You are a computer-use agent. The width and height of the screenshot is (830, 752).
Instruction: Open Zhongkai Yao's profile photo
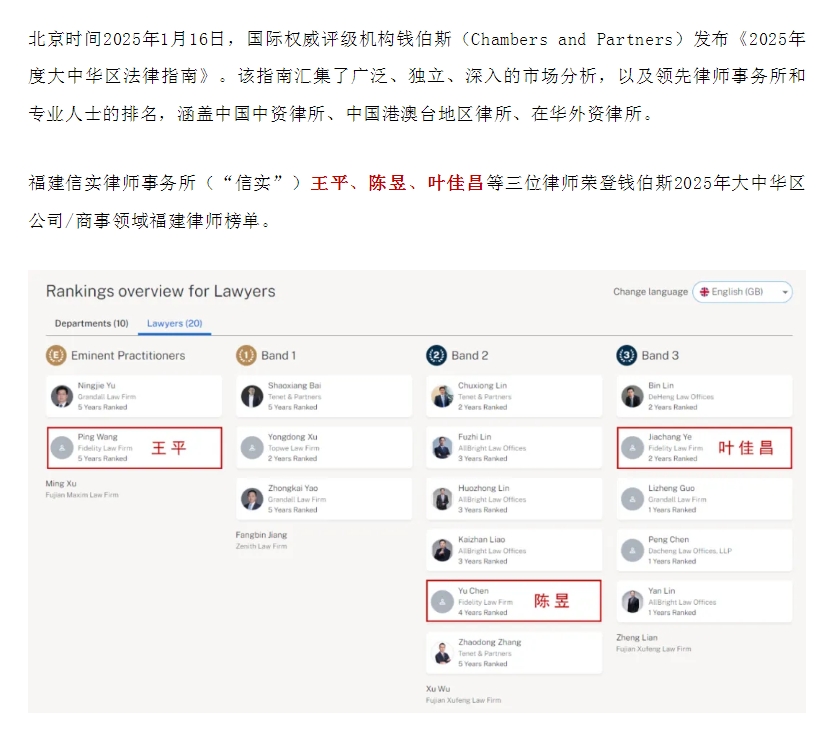(x=252, y=499)
